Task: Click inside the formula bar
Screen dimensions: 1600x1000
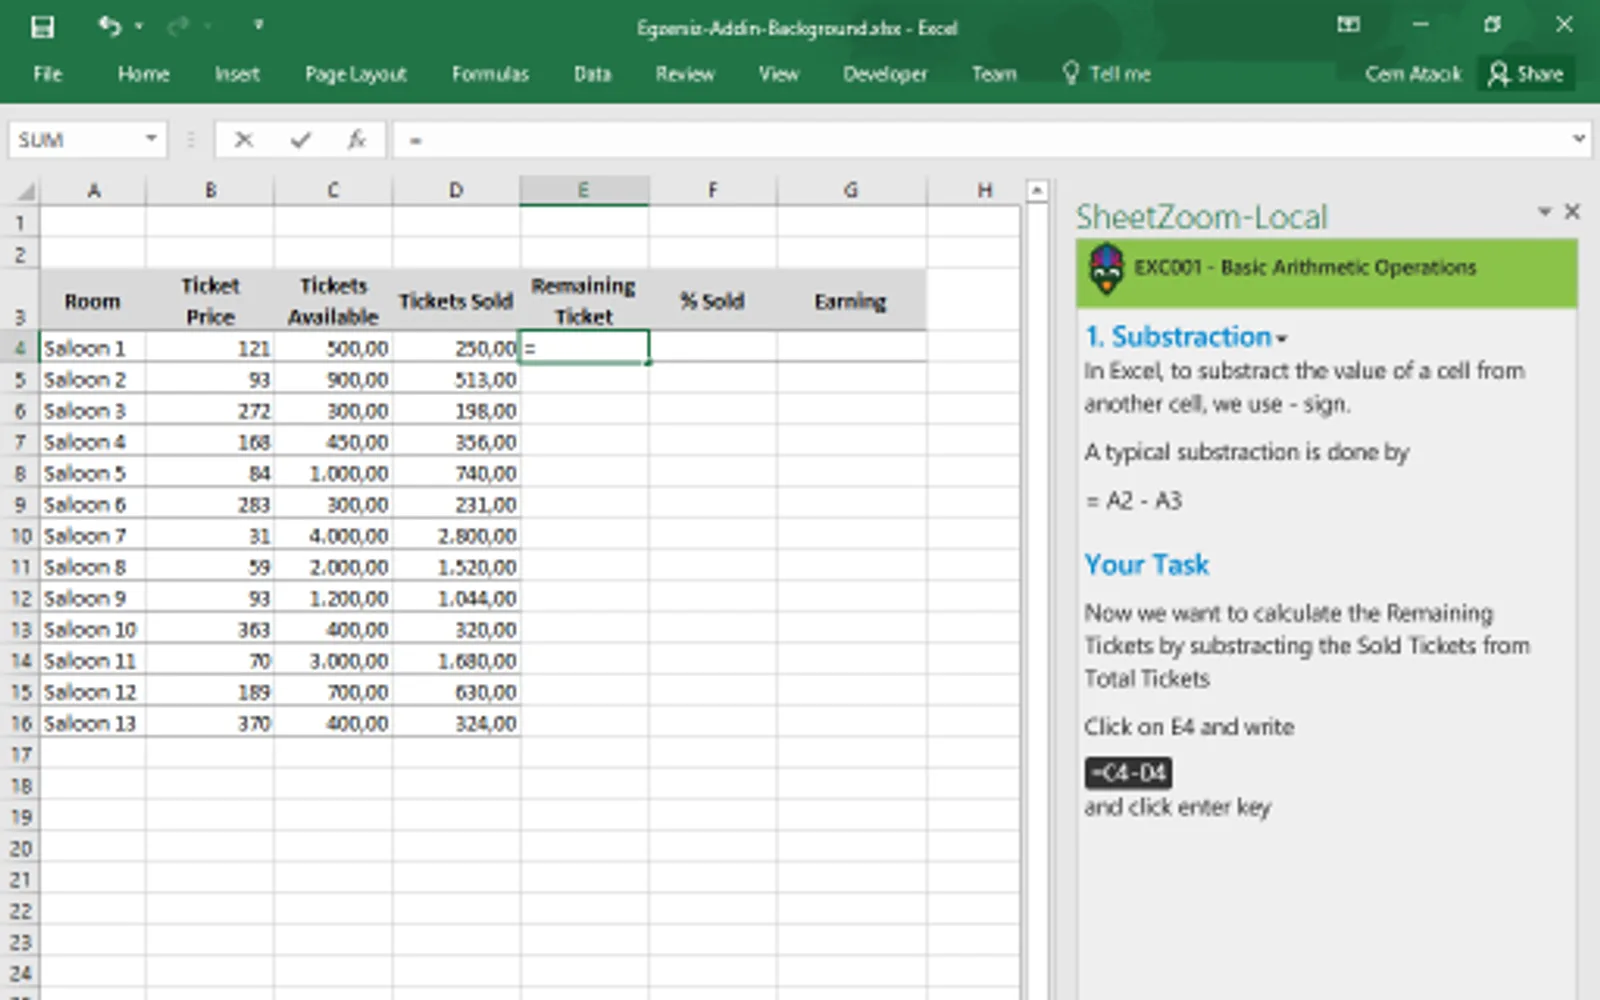Action: 980,140
